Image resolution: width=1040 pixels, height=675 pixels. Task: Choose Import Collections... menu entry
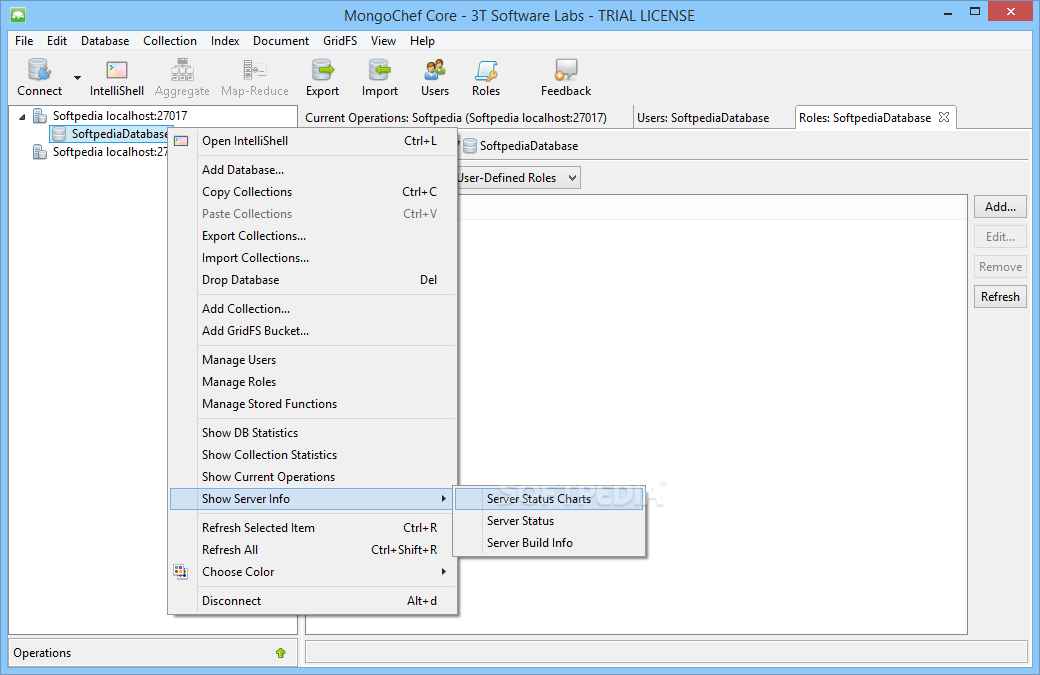click(x=313, y=257)
